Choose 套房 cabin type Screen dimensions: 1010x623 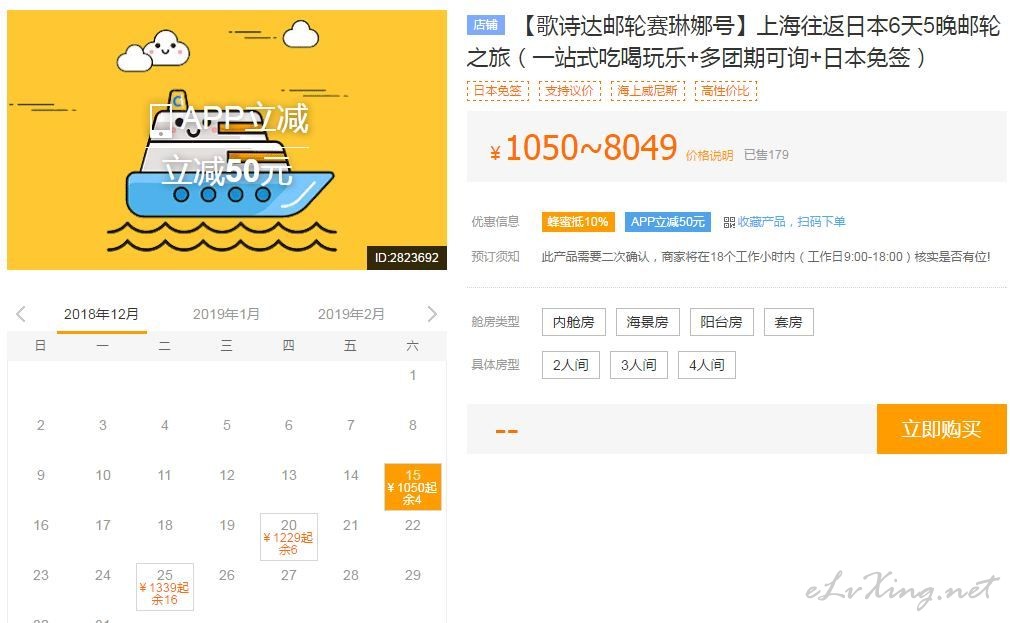coord(788,321)
